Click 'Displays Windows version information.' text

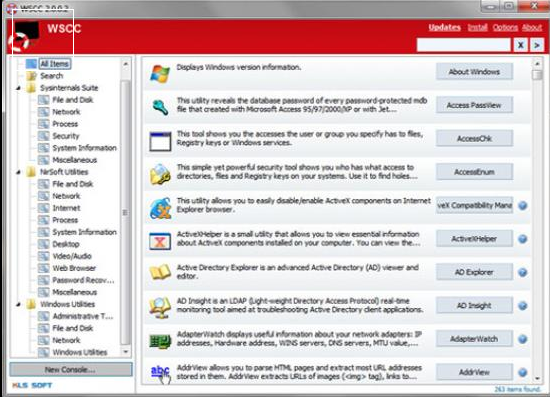pyautogui.click(x=239, y=67)
